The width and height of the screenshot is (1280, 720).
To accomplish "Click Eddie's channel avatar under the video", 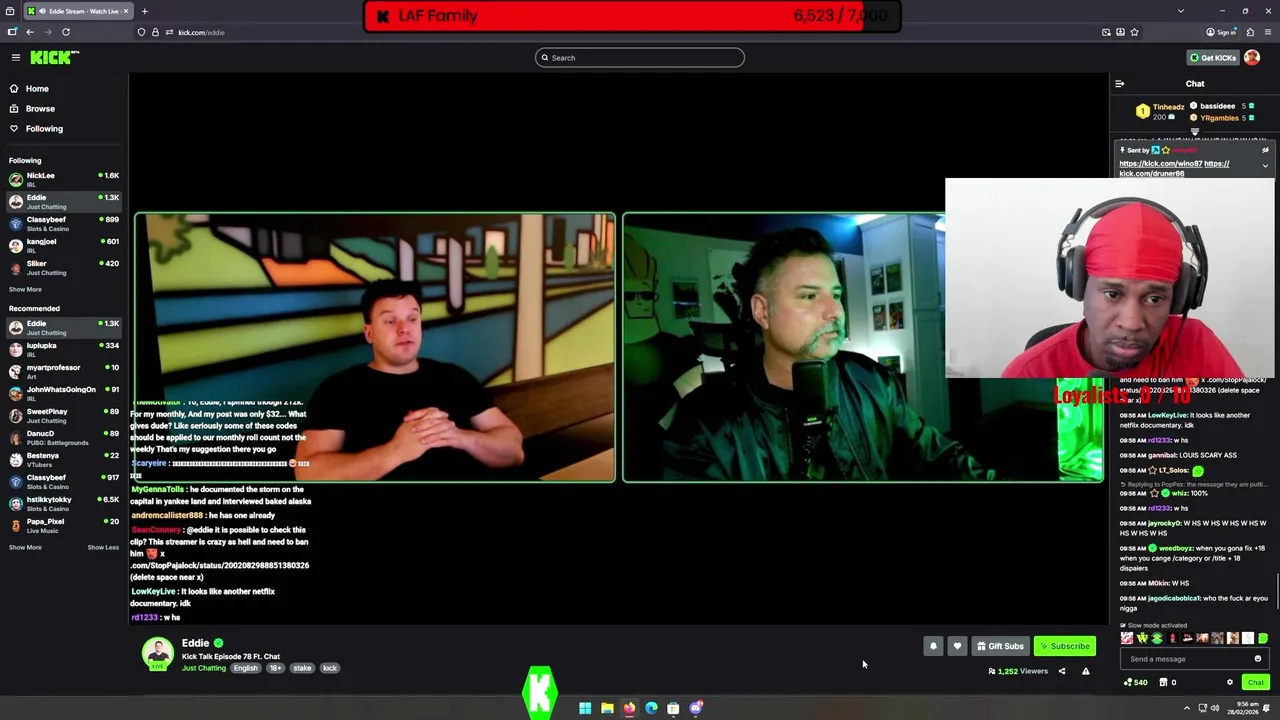I will [157, 653].
